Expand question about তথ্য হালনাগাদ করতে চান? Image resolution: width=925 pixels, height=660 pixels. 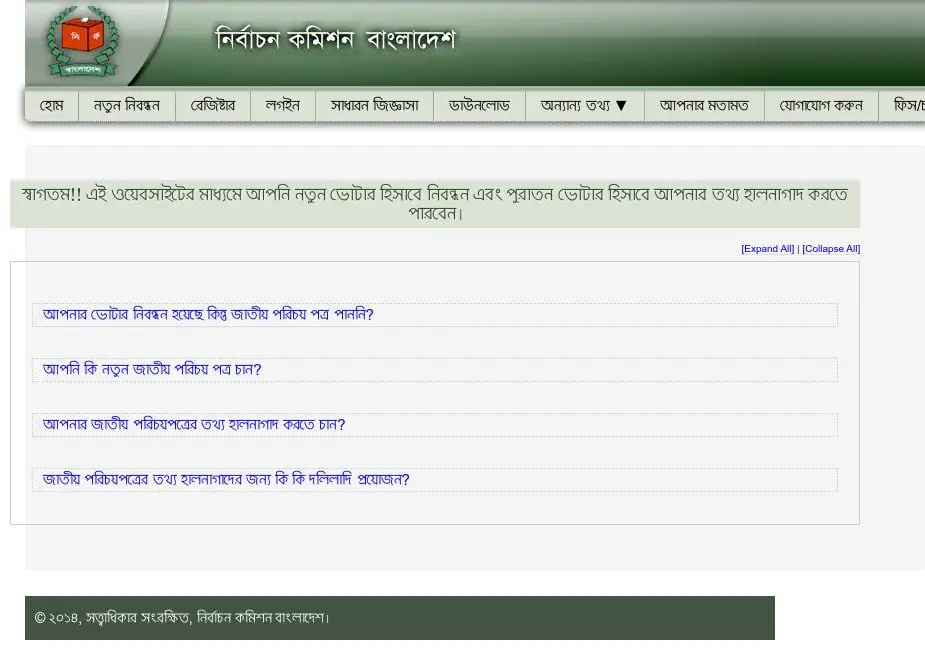click(x=435, y=425)
